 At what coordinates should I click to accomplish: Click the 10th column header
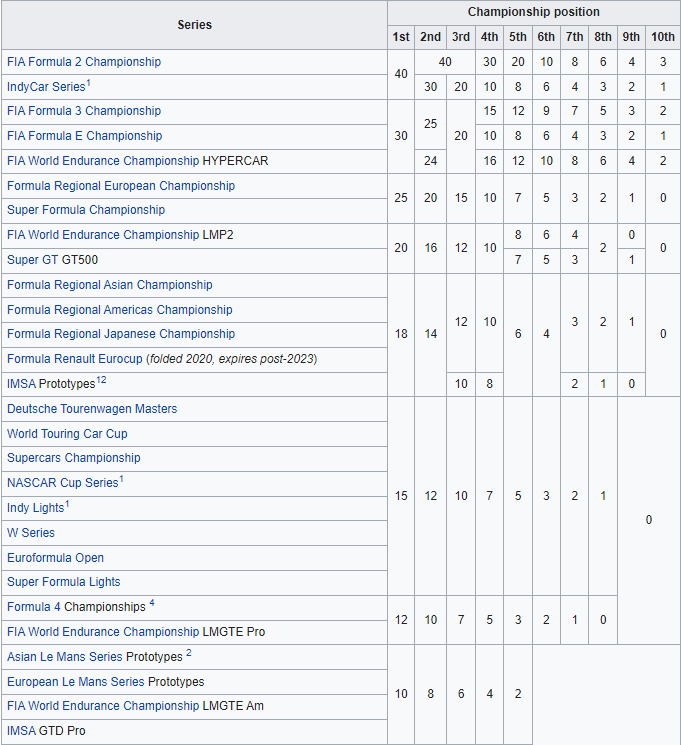tap(662, 37)
